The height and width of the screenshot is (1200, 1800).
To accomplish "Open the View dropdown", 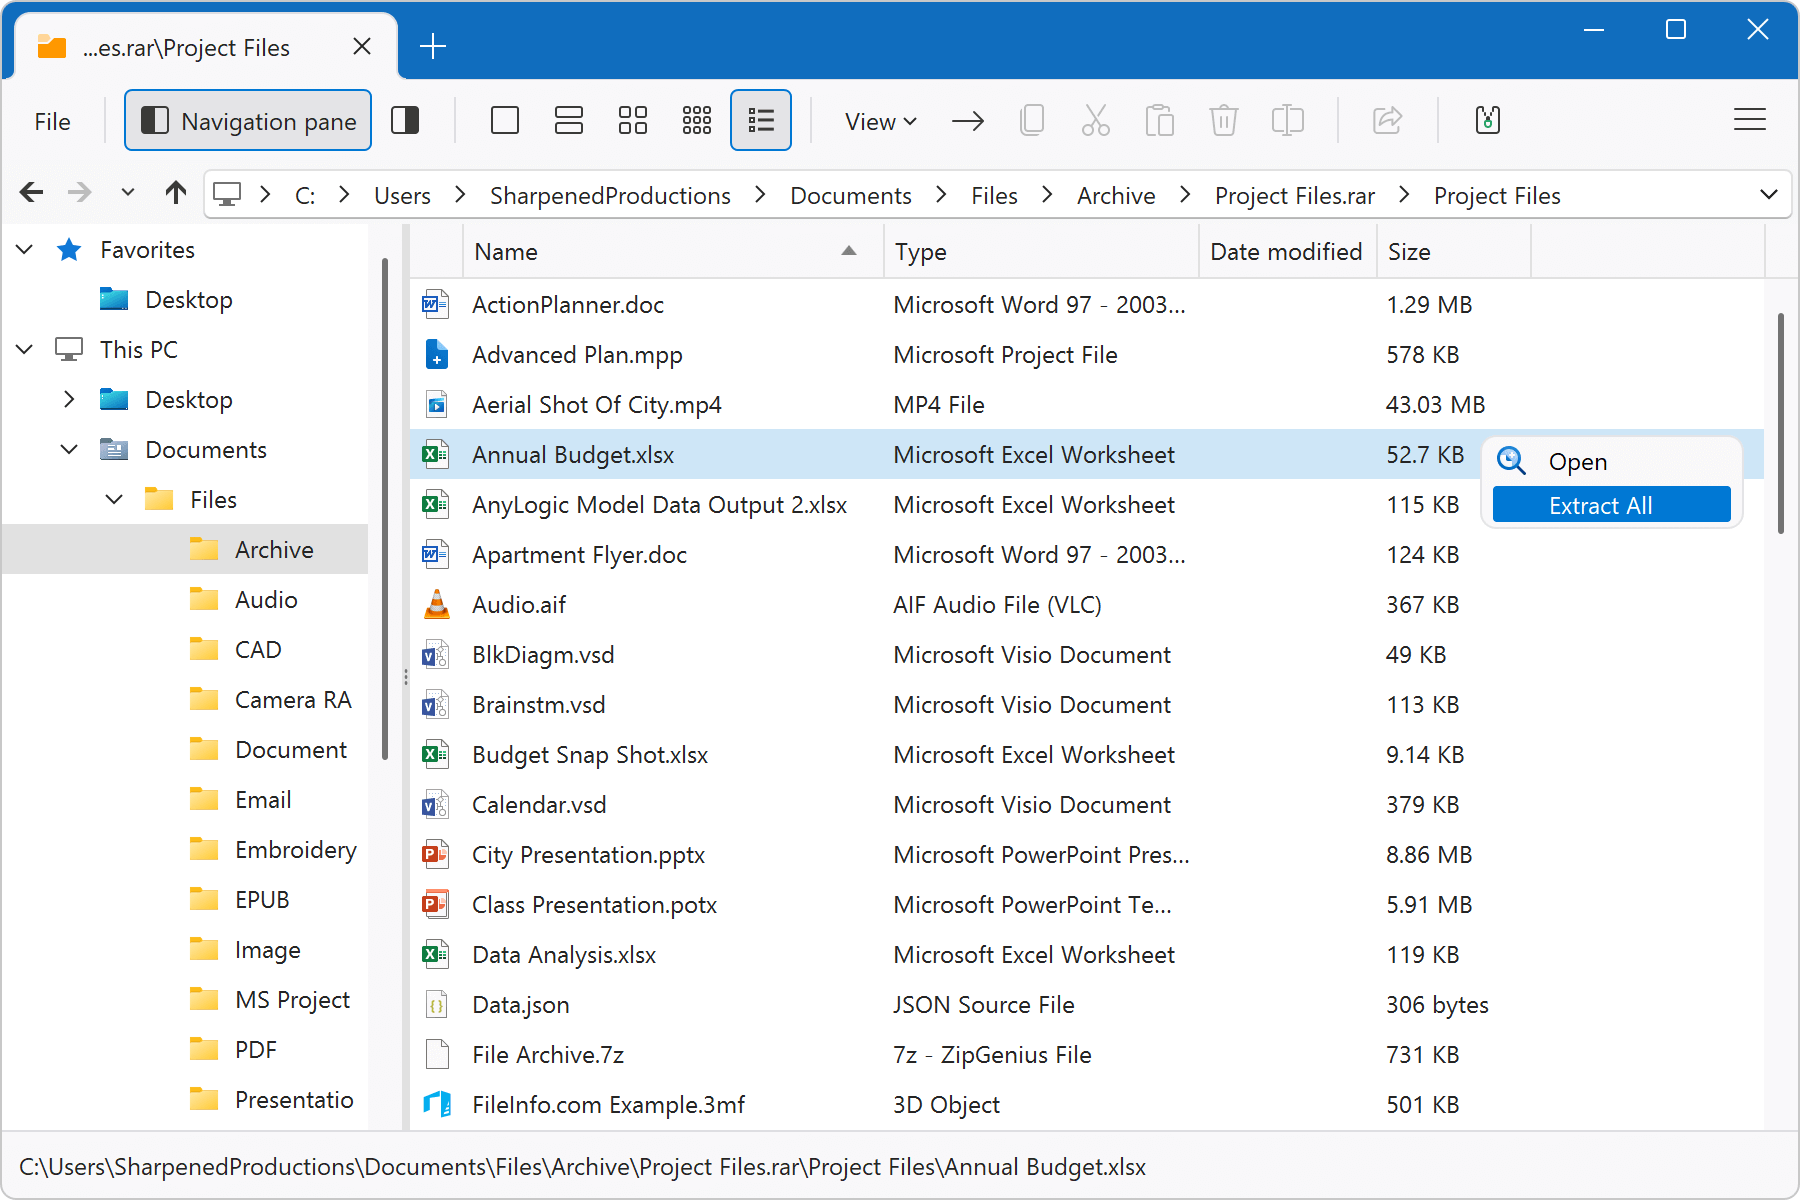I will click(880, 121).
